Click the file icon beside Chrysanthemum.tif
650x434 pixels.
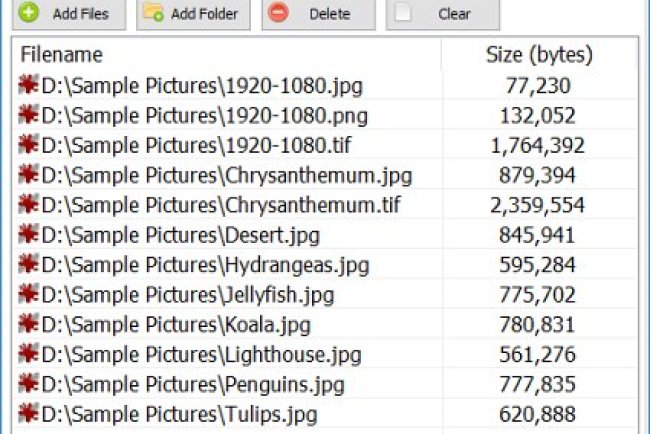(28, 206)
